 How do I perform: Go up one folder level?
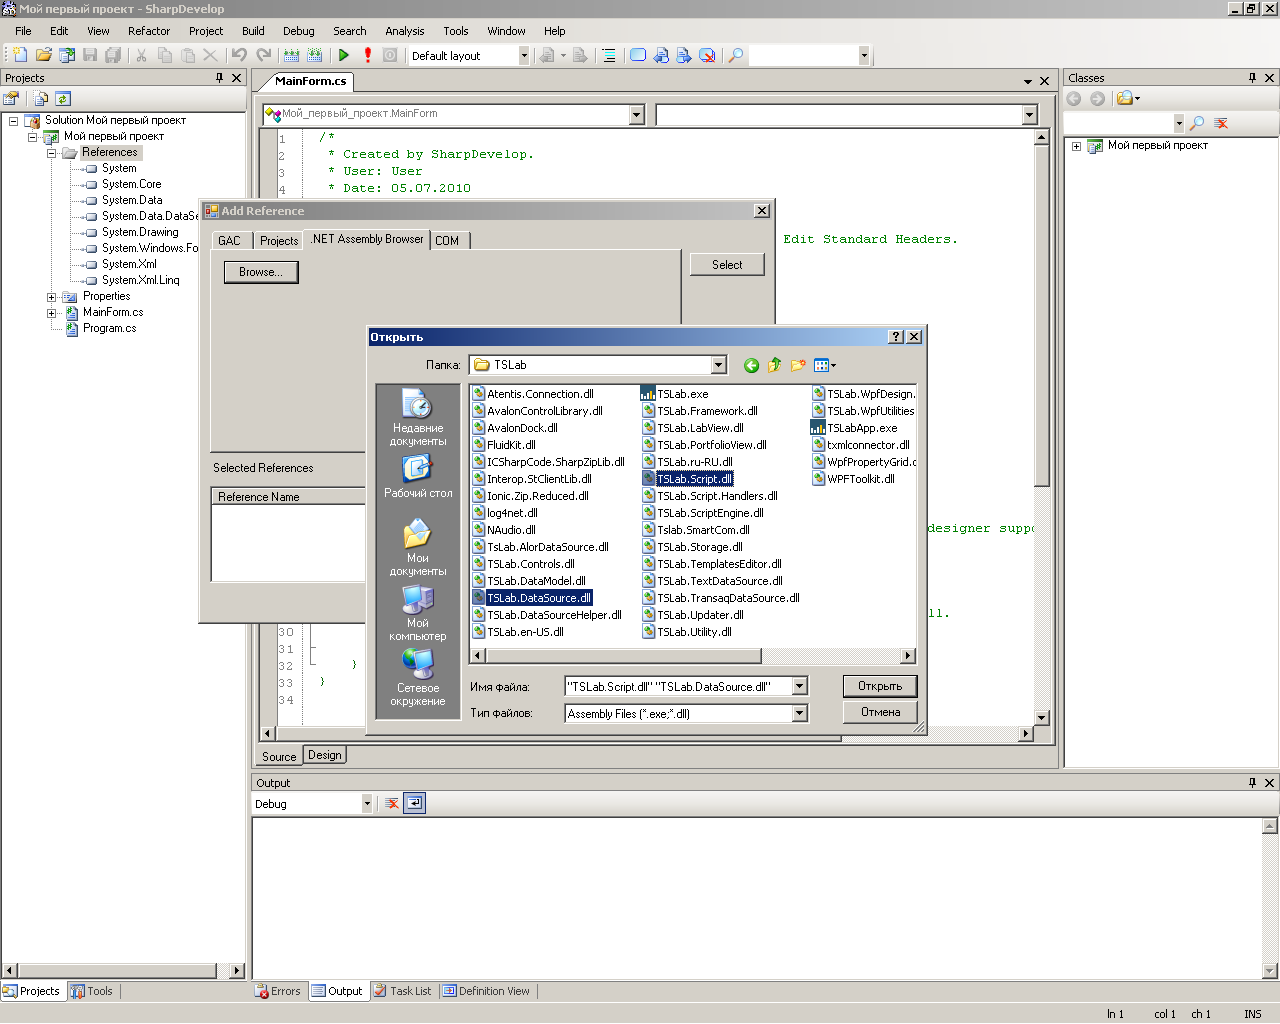[x=774, y=366]
